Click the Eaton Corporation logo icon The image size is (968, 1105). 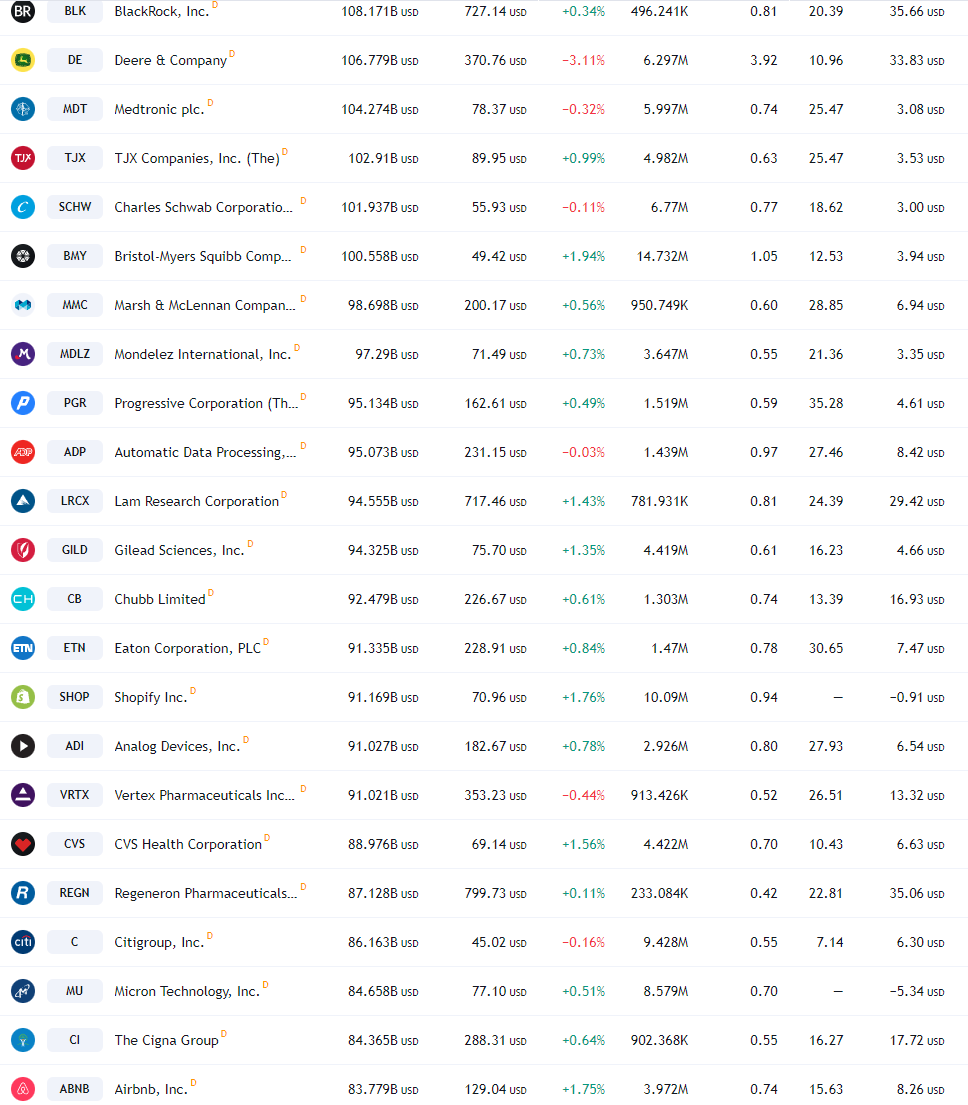(23, 648)
